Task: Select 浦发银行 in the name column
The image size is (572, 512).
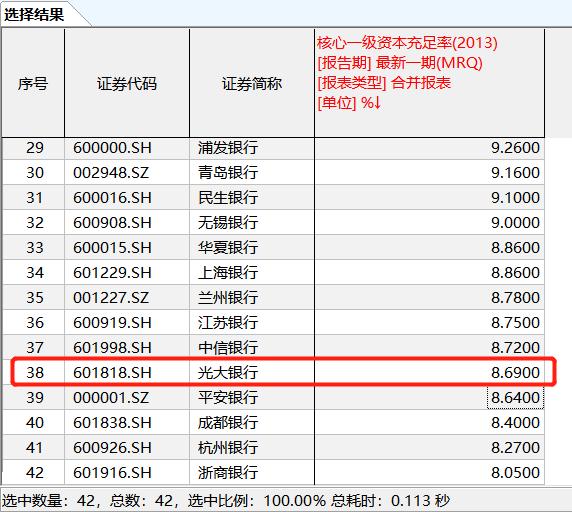Action: point(228,148)
